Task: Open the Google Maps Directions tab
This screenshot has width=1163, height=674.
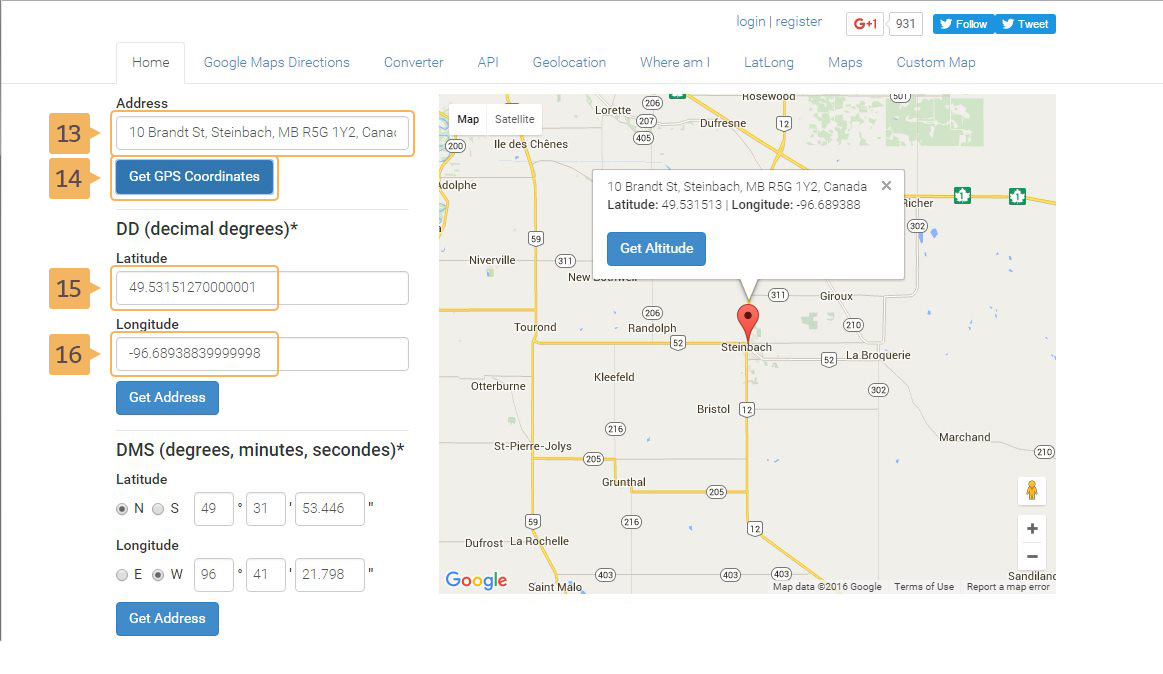Action: point(276,62)
